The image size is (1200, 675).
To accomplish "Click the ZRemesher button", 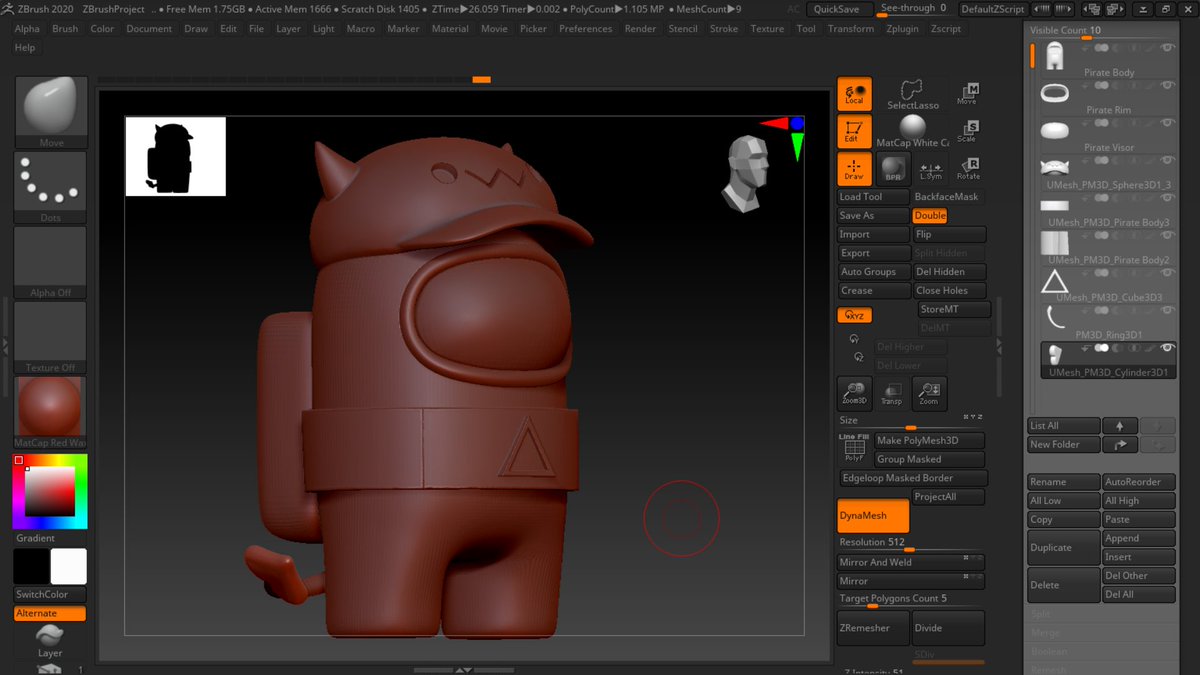I will pos(873,628).
